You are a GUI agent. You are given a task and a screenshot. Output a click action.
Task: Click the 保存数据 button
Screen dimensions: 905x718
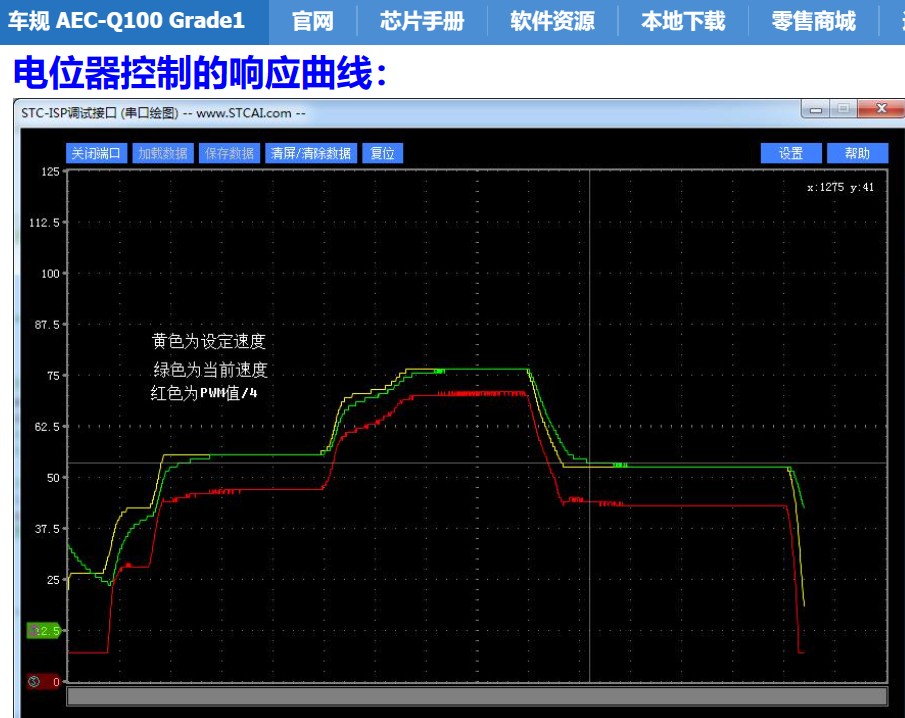(229, 153)
